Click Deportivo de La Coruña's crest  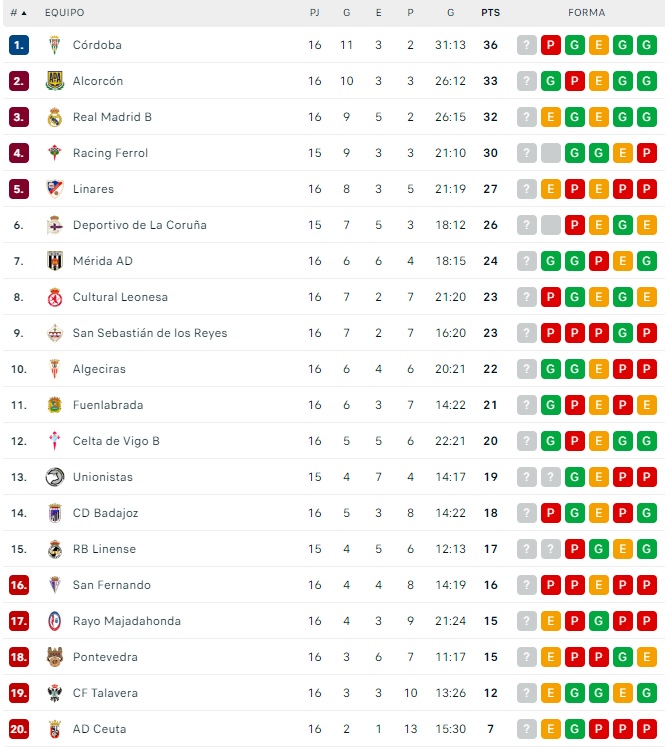click(55, 225)
